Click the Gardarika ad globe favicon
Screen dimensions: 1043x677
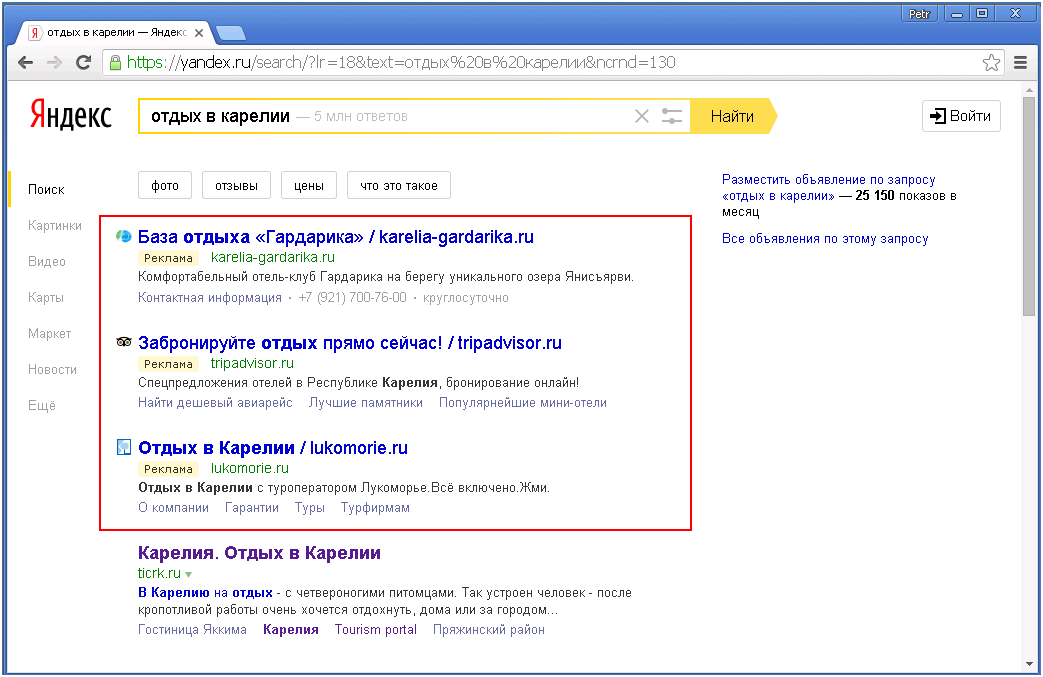coord(124,237)
